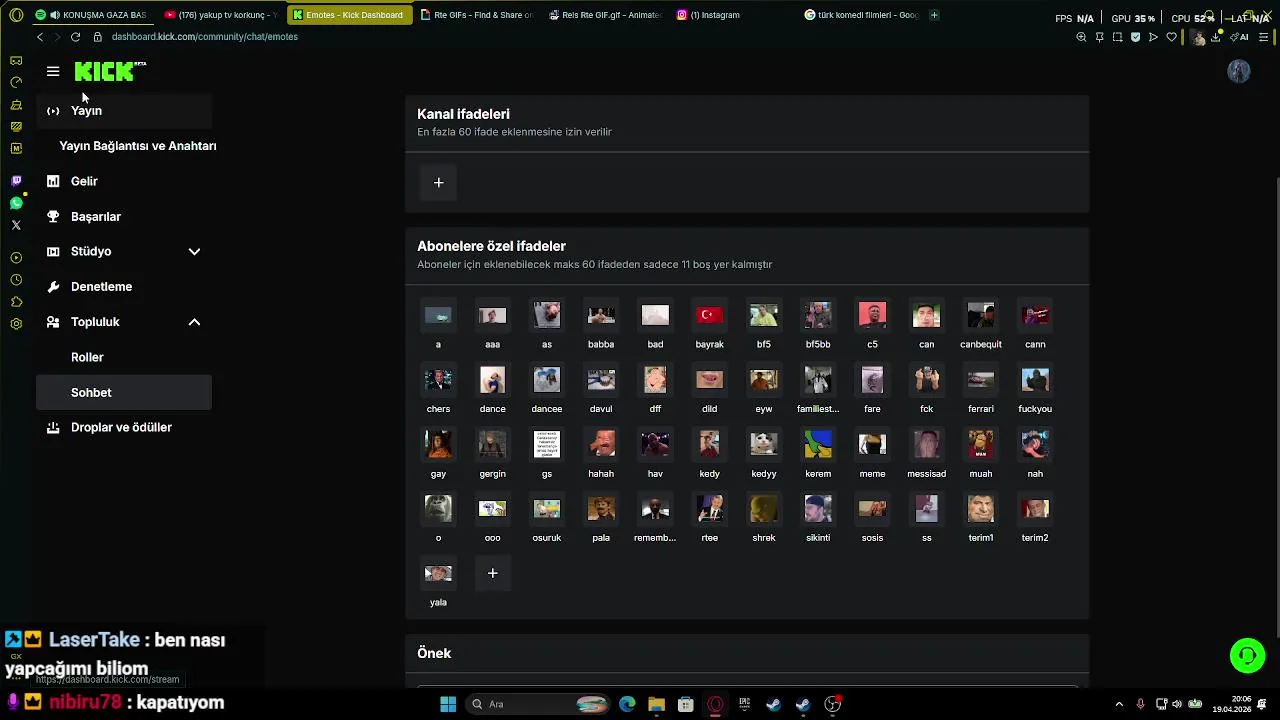
Task: Open WhatsApp in Opera sidebar
Action: click(16, 203)
